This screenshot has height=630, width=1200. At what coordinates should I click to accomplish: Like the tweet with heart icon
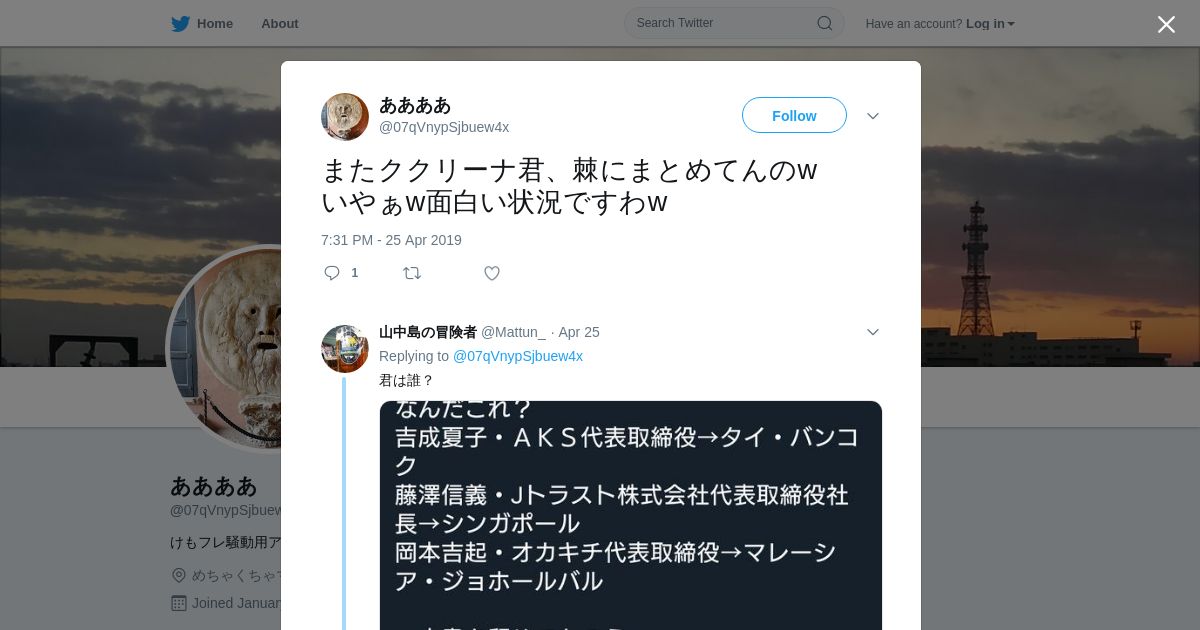coord(492,273)
